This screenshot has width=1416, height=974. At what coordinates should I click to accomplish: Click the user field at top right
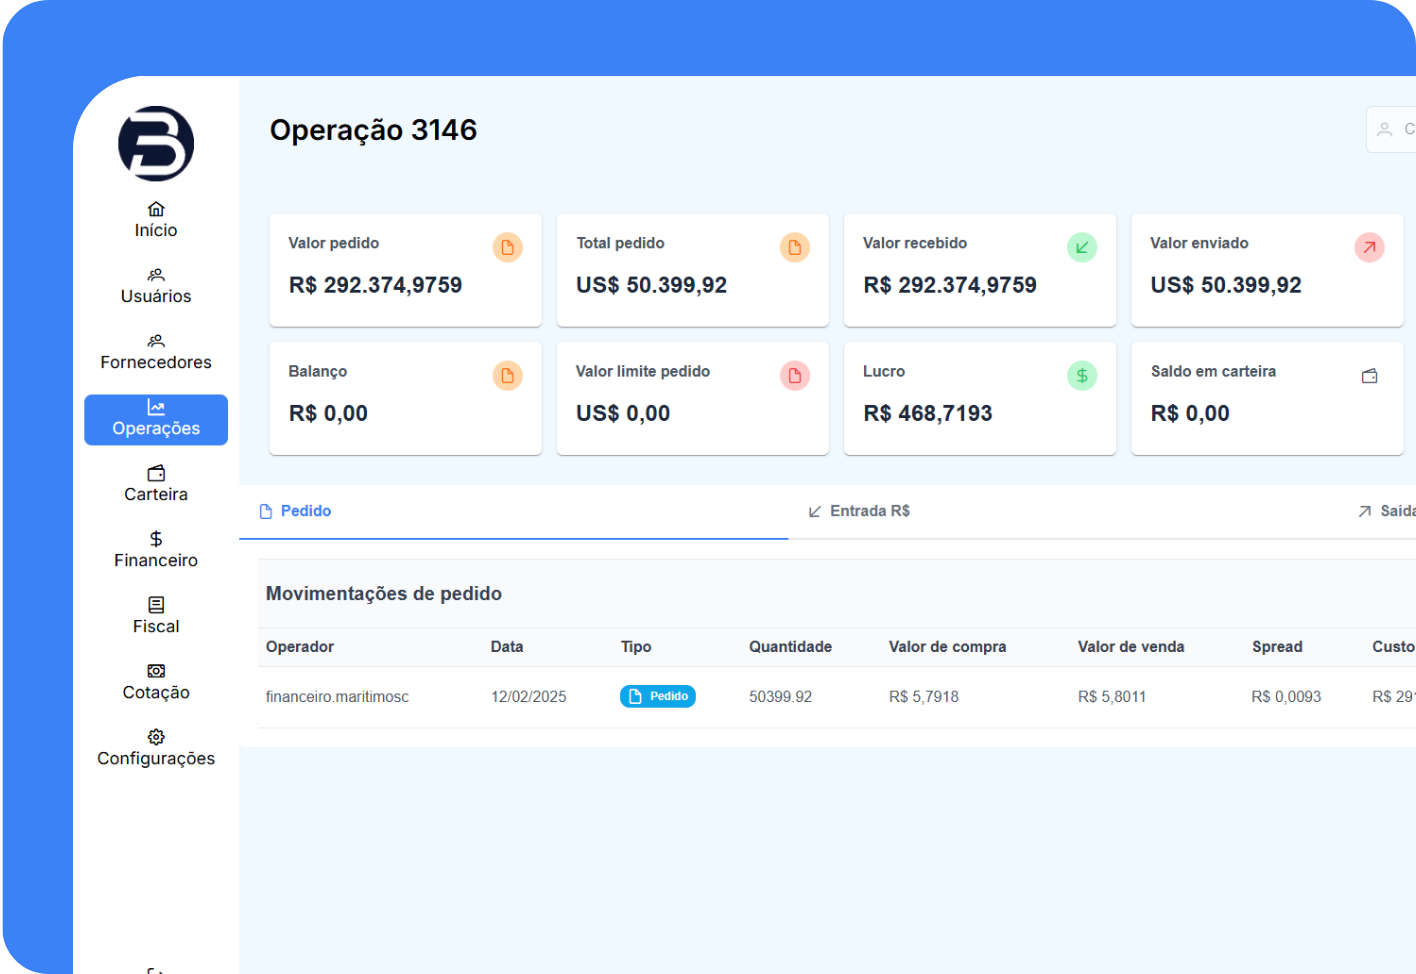(1394, 129)
